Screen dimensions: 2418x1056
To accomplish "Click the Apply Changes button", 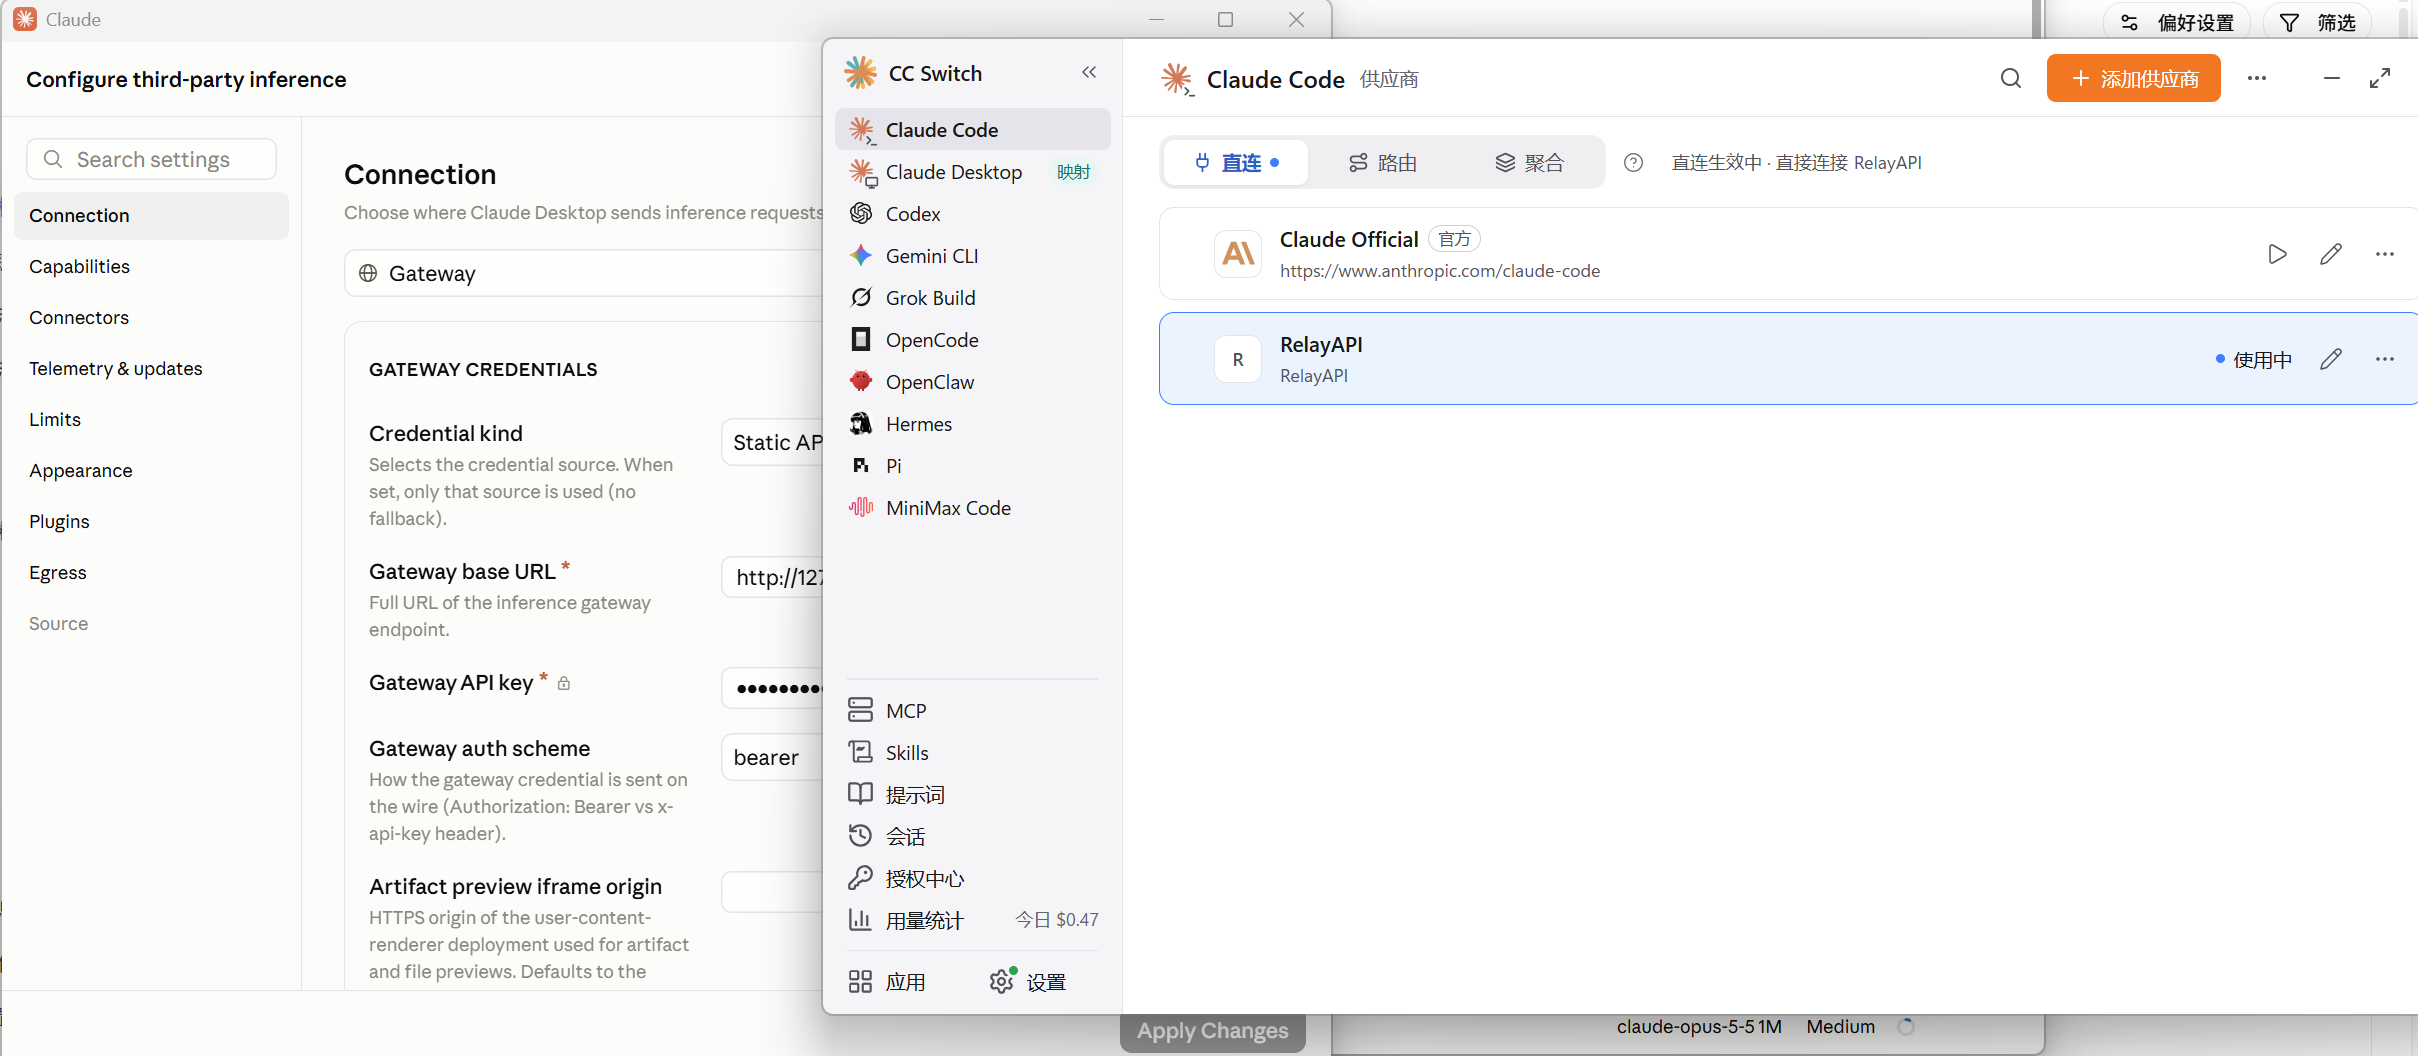I will 1213,1031.
